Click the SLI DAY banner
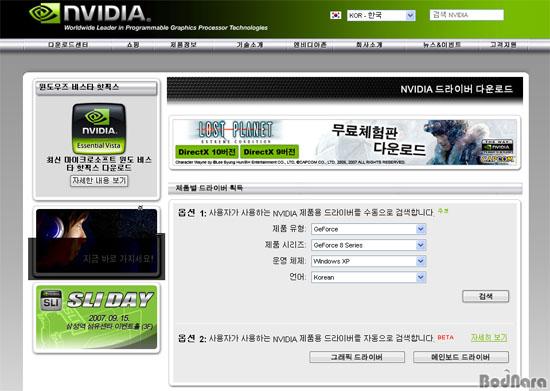Viewport: 550px width, 391px height. point(96,318)
